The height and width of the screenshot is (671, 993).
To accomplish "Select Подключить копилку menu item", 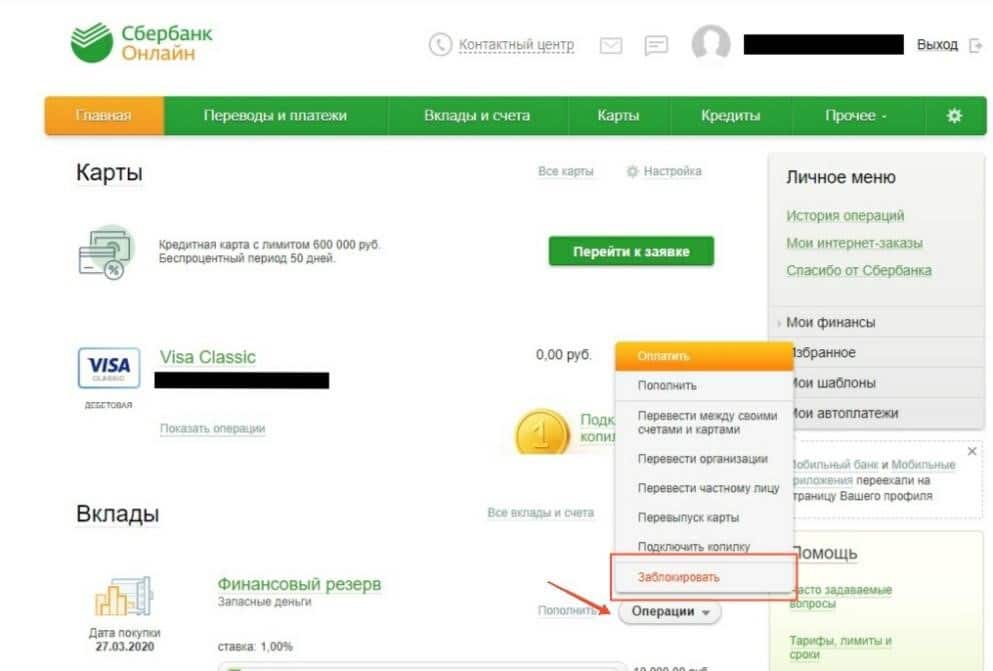I will 704,546.
